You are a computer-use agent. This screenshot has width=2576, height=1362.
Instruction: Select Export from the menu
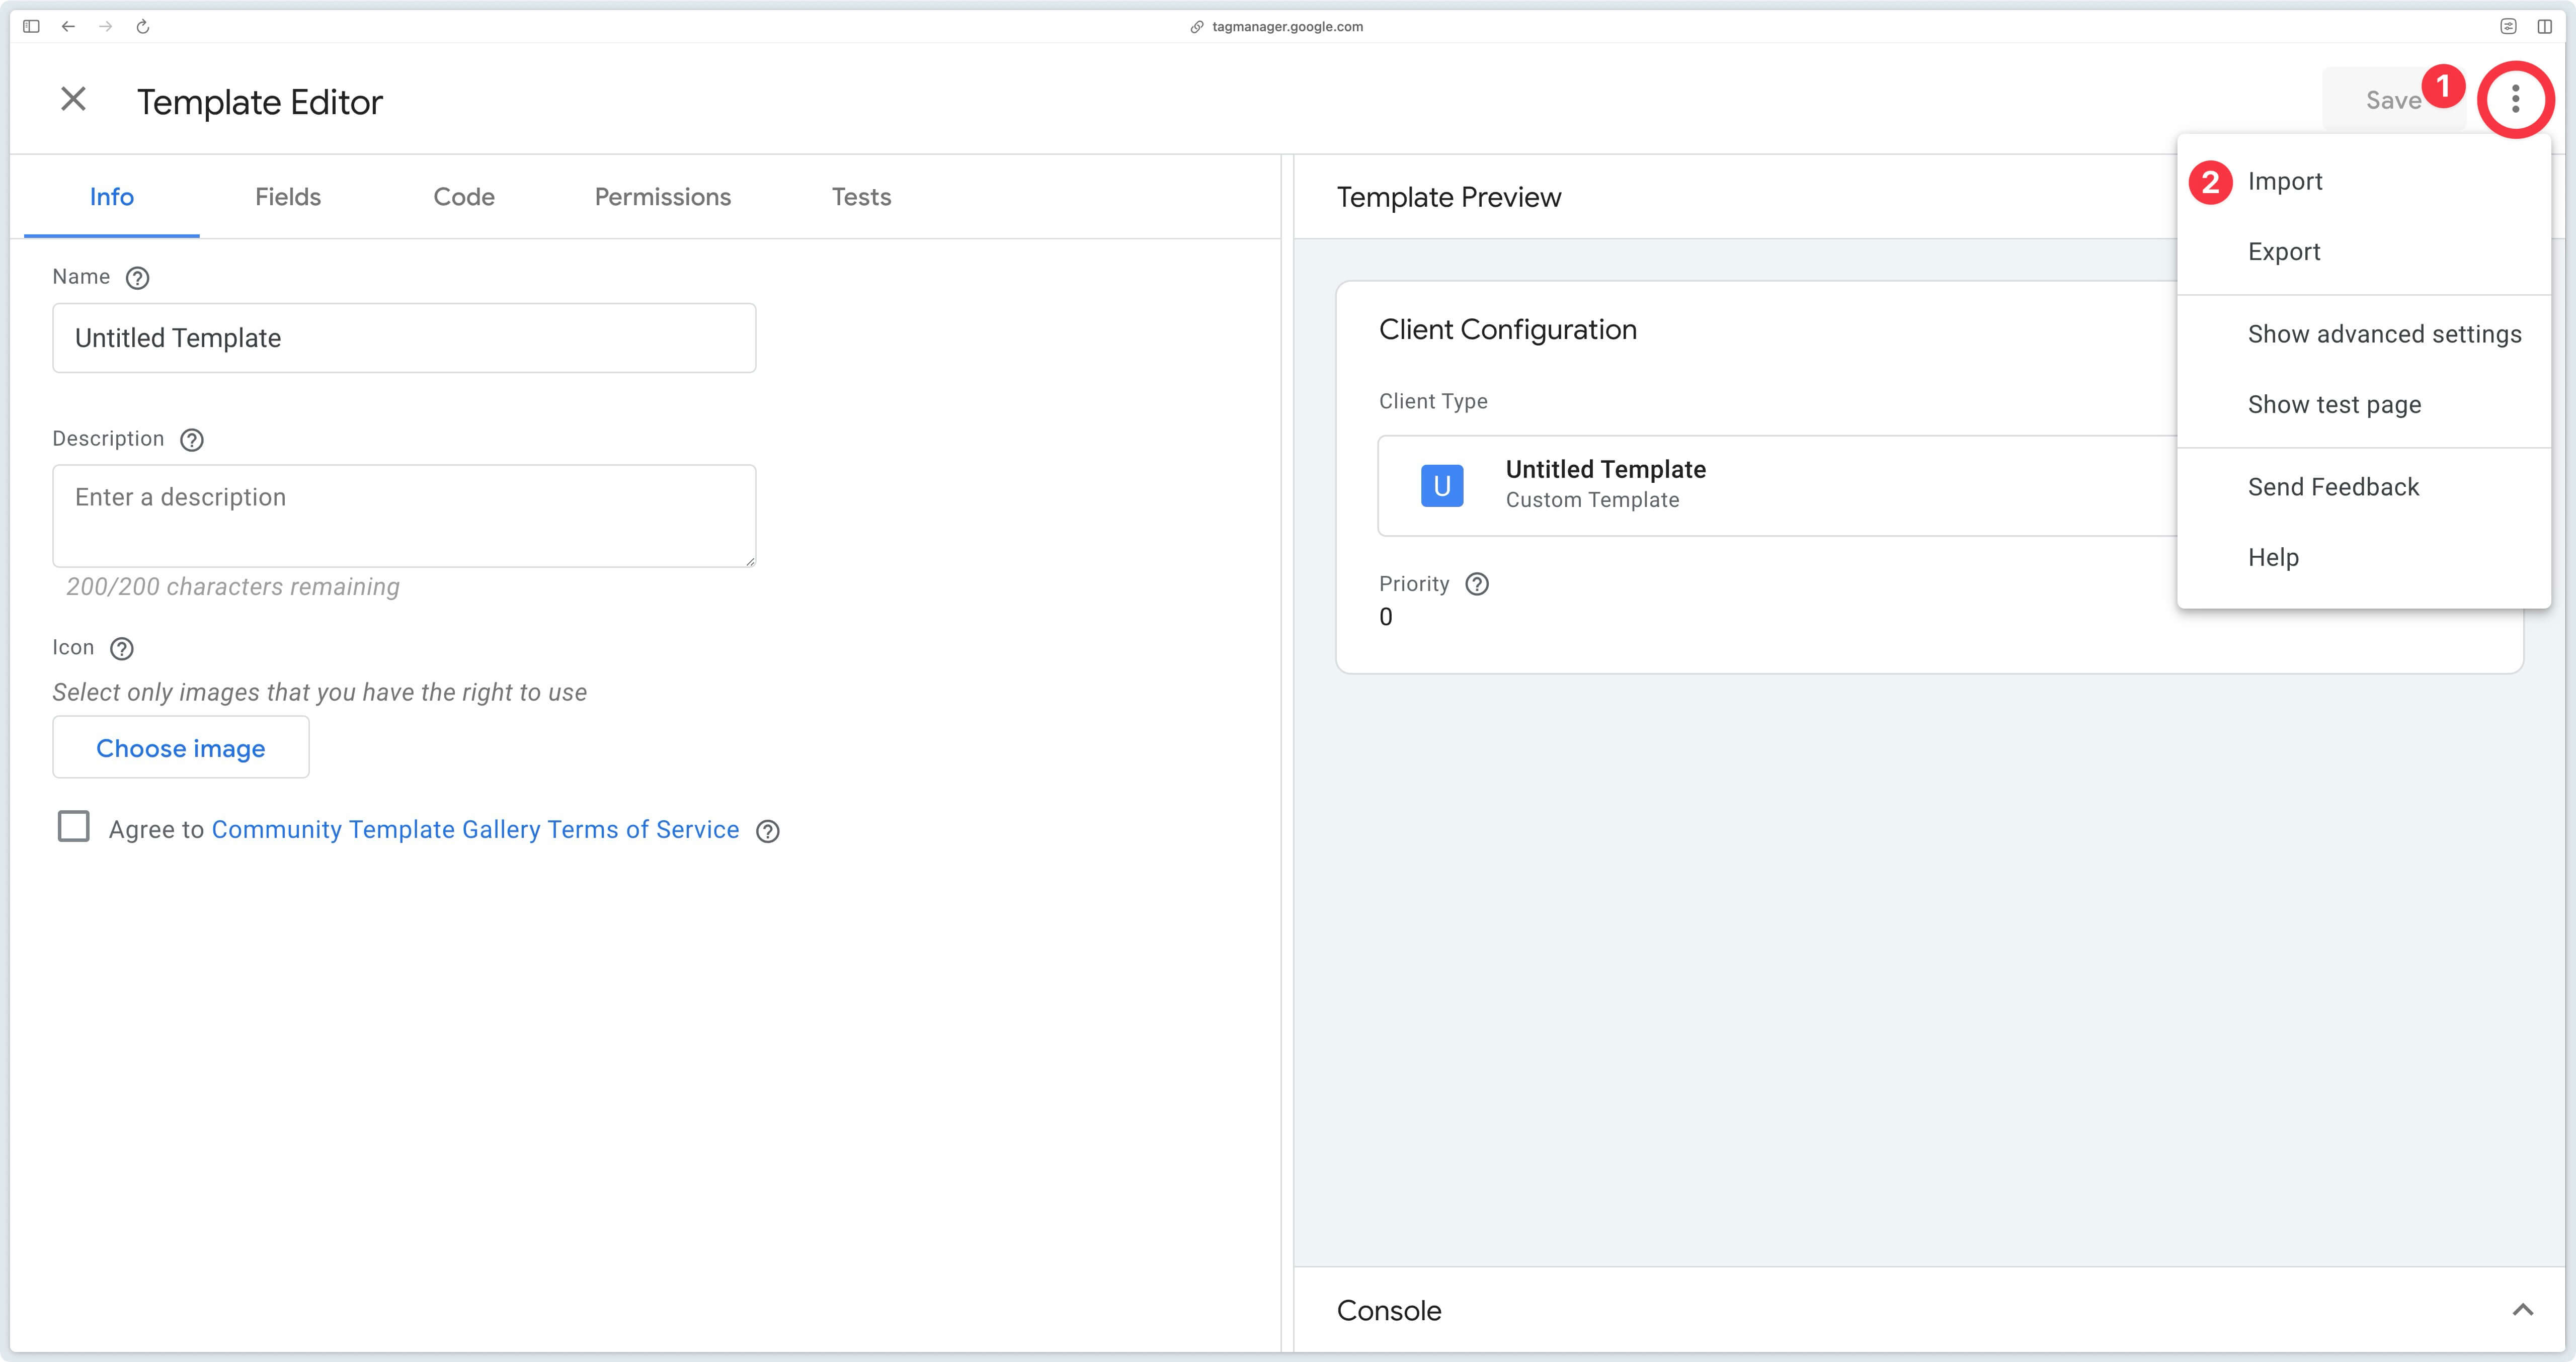coord(2364,252)
